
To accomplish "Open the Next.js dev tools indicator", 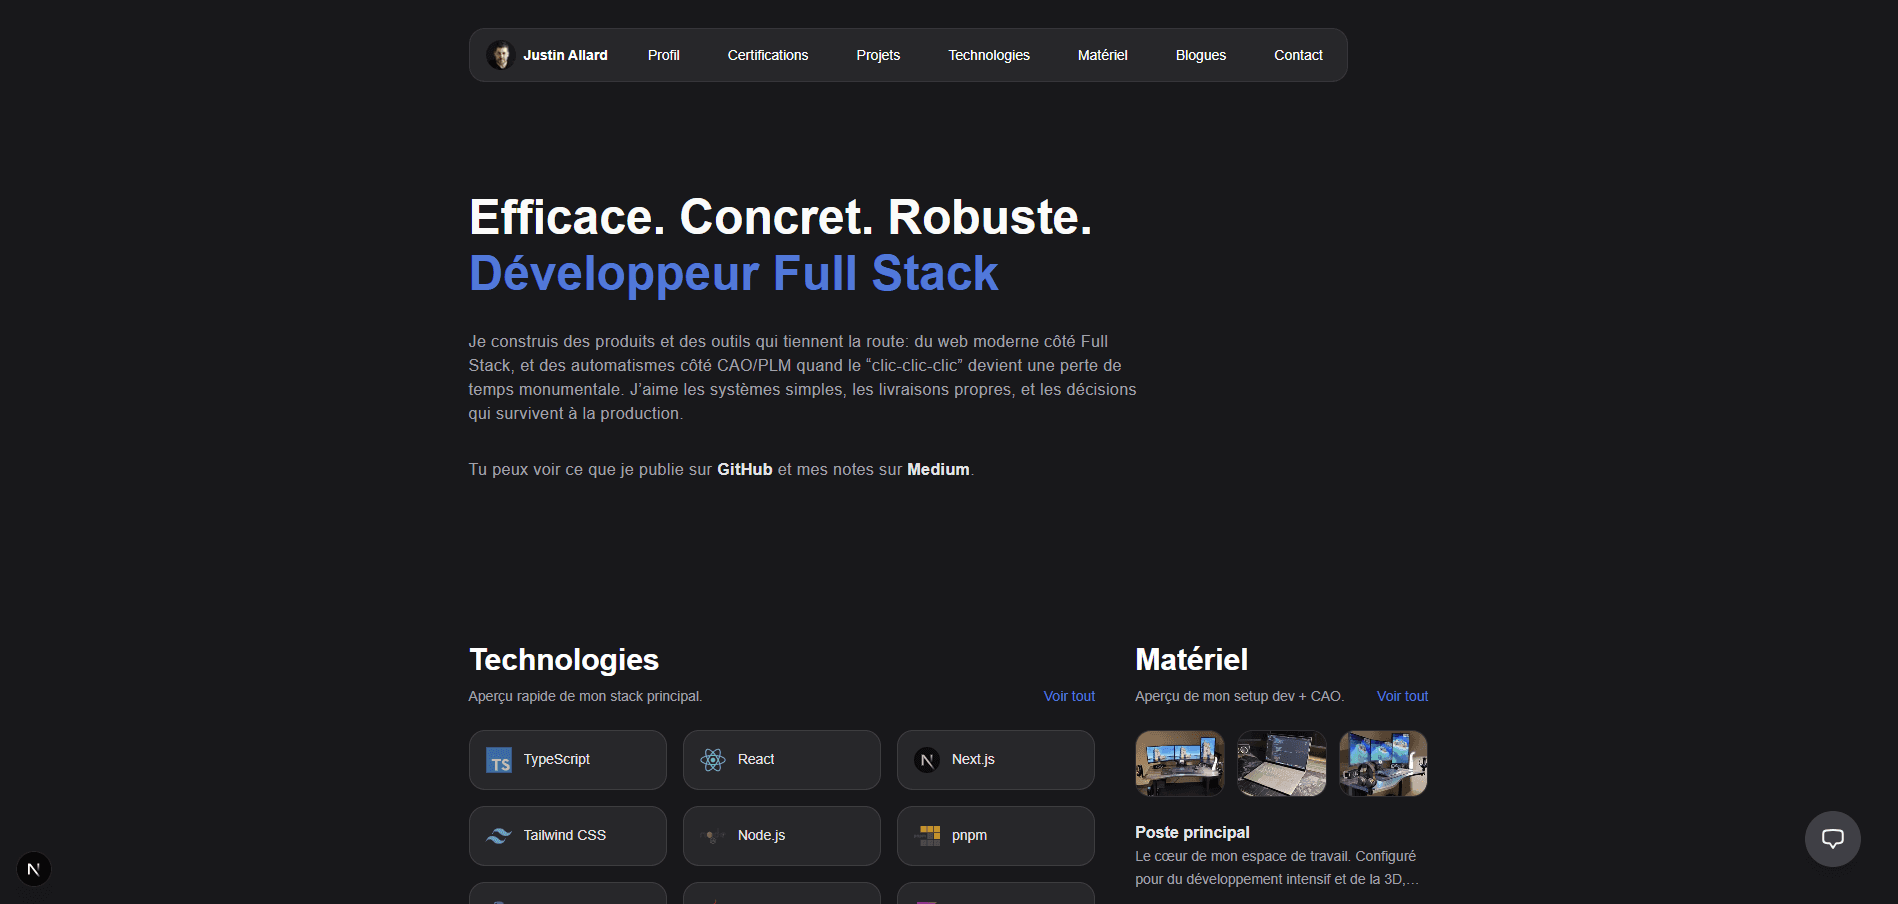I will point(34,869).
